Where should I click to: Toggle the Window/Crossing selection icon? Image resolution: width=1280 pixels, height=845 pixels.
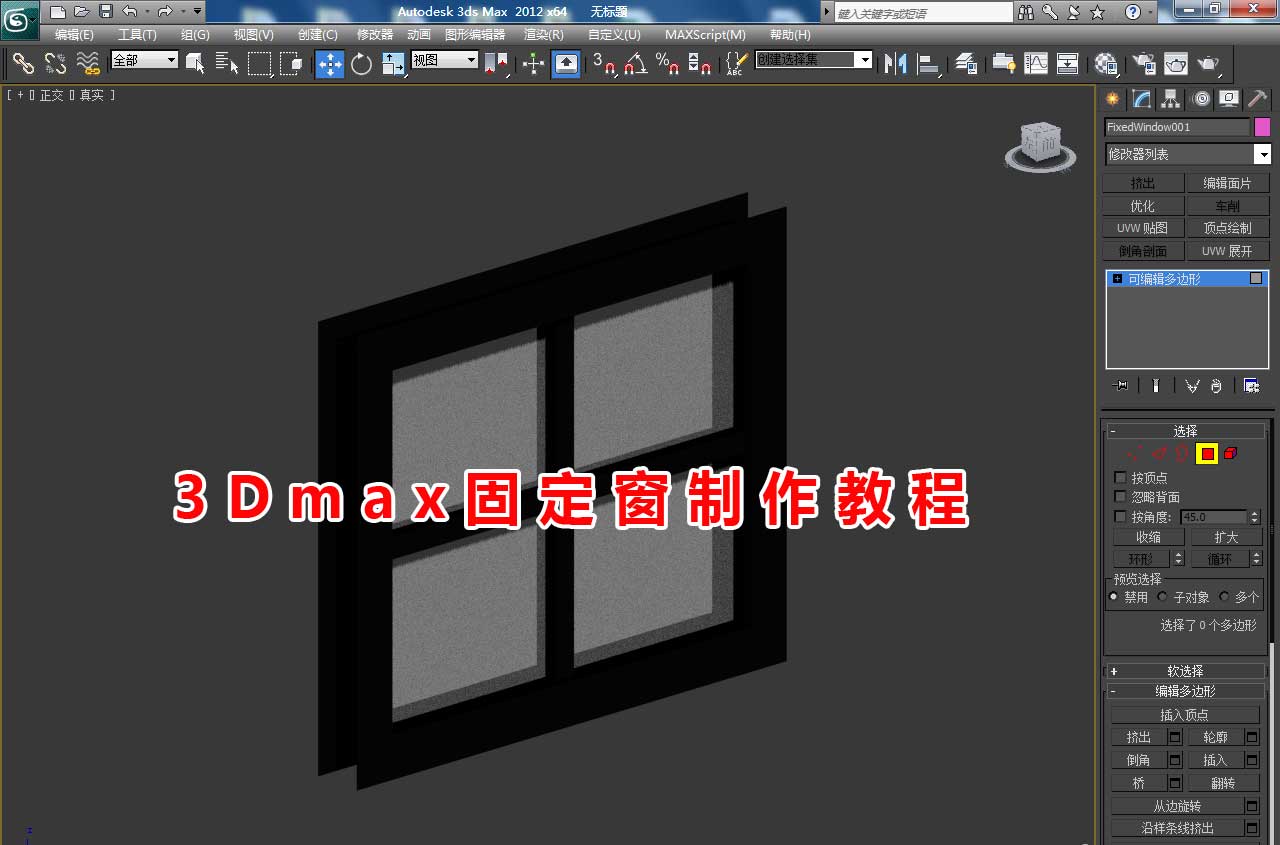coord(291,63)
